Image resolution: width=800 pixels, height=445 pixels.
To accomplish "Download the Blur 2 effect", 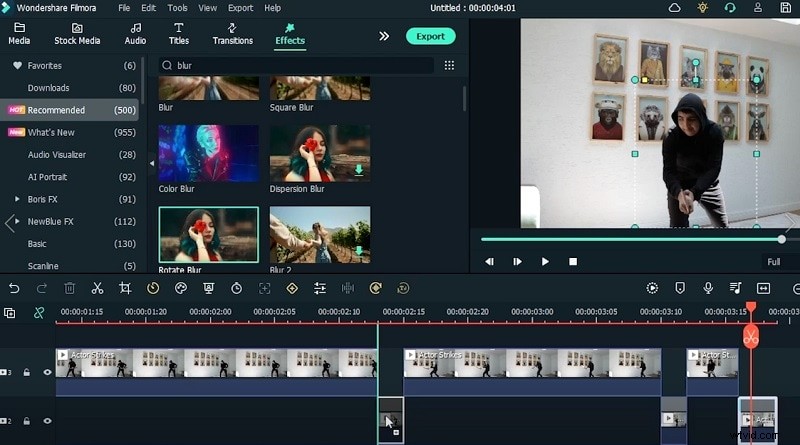I will pos(359,251).
